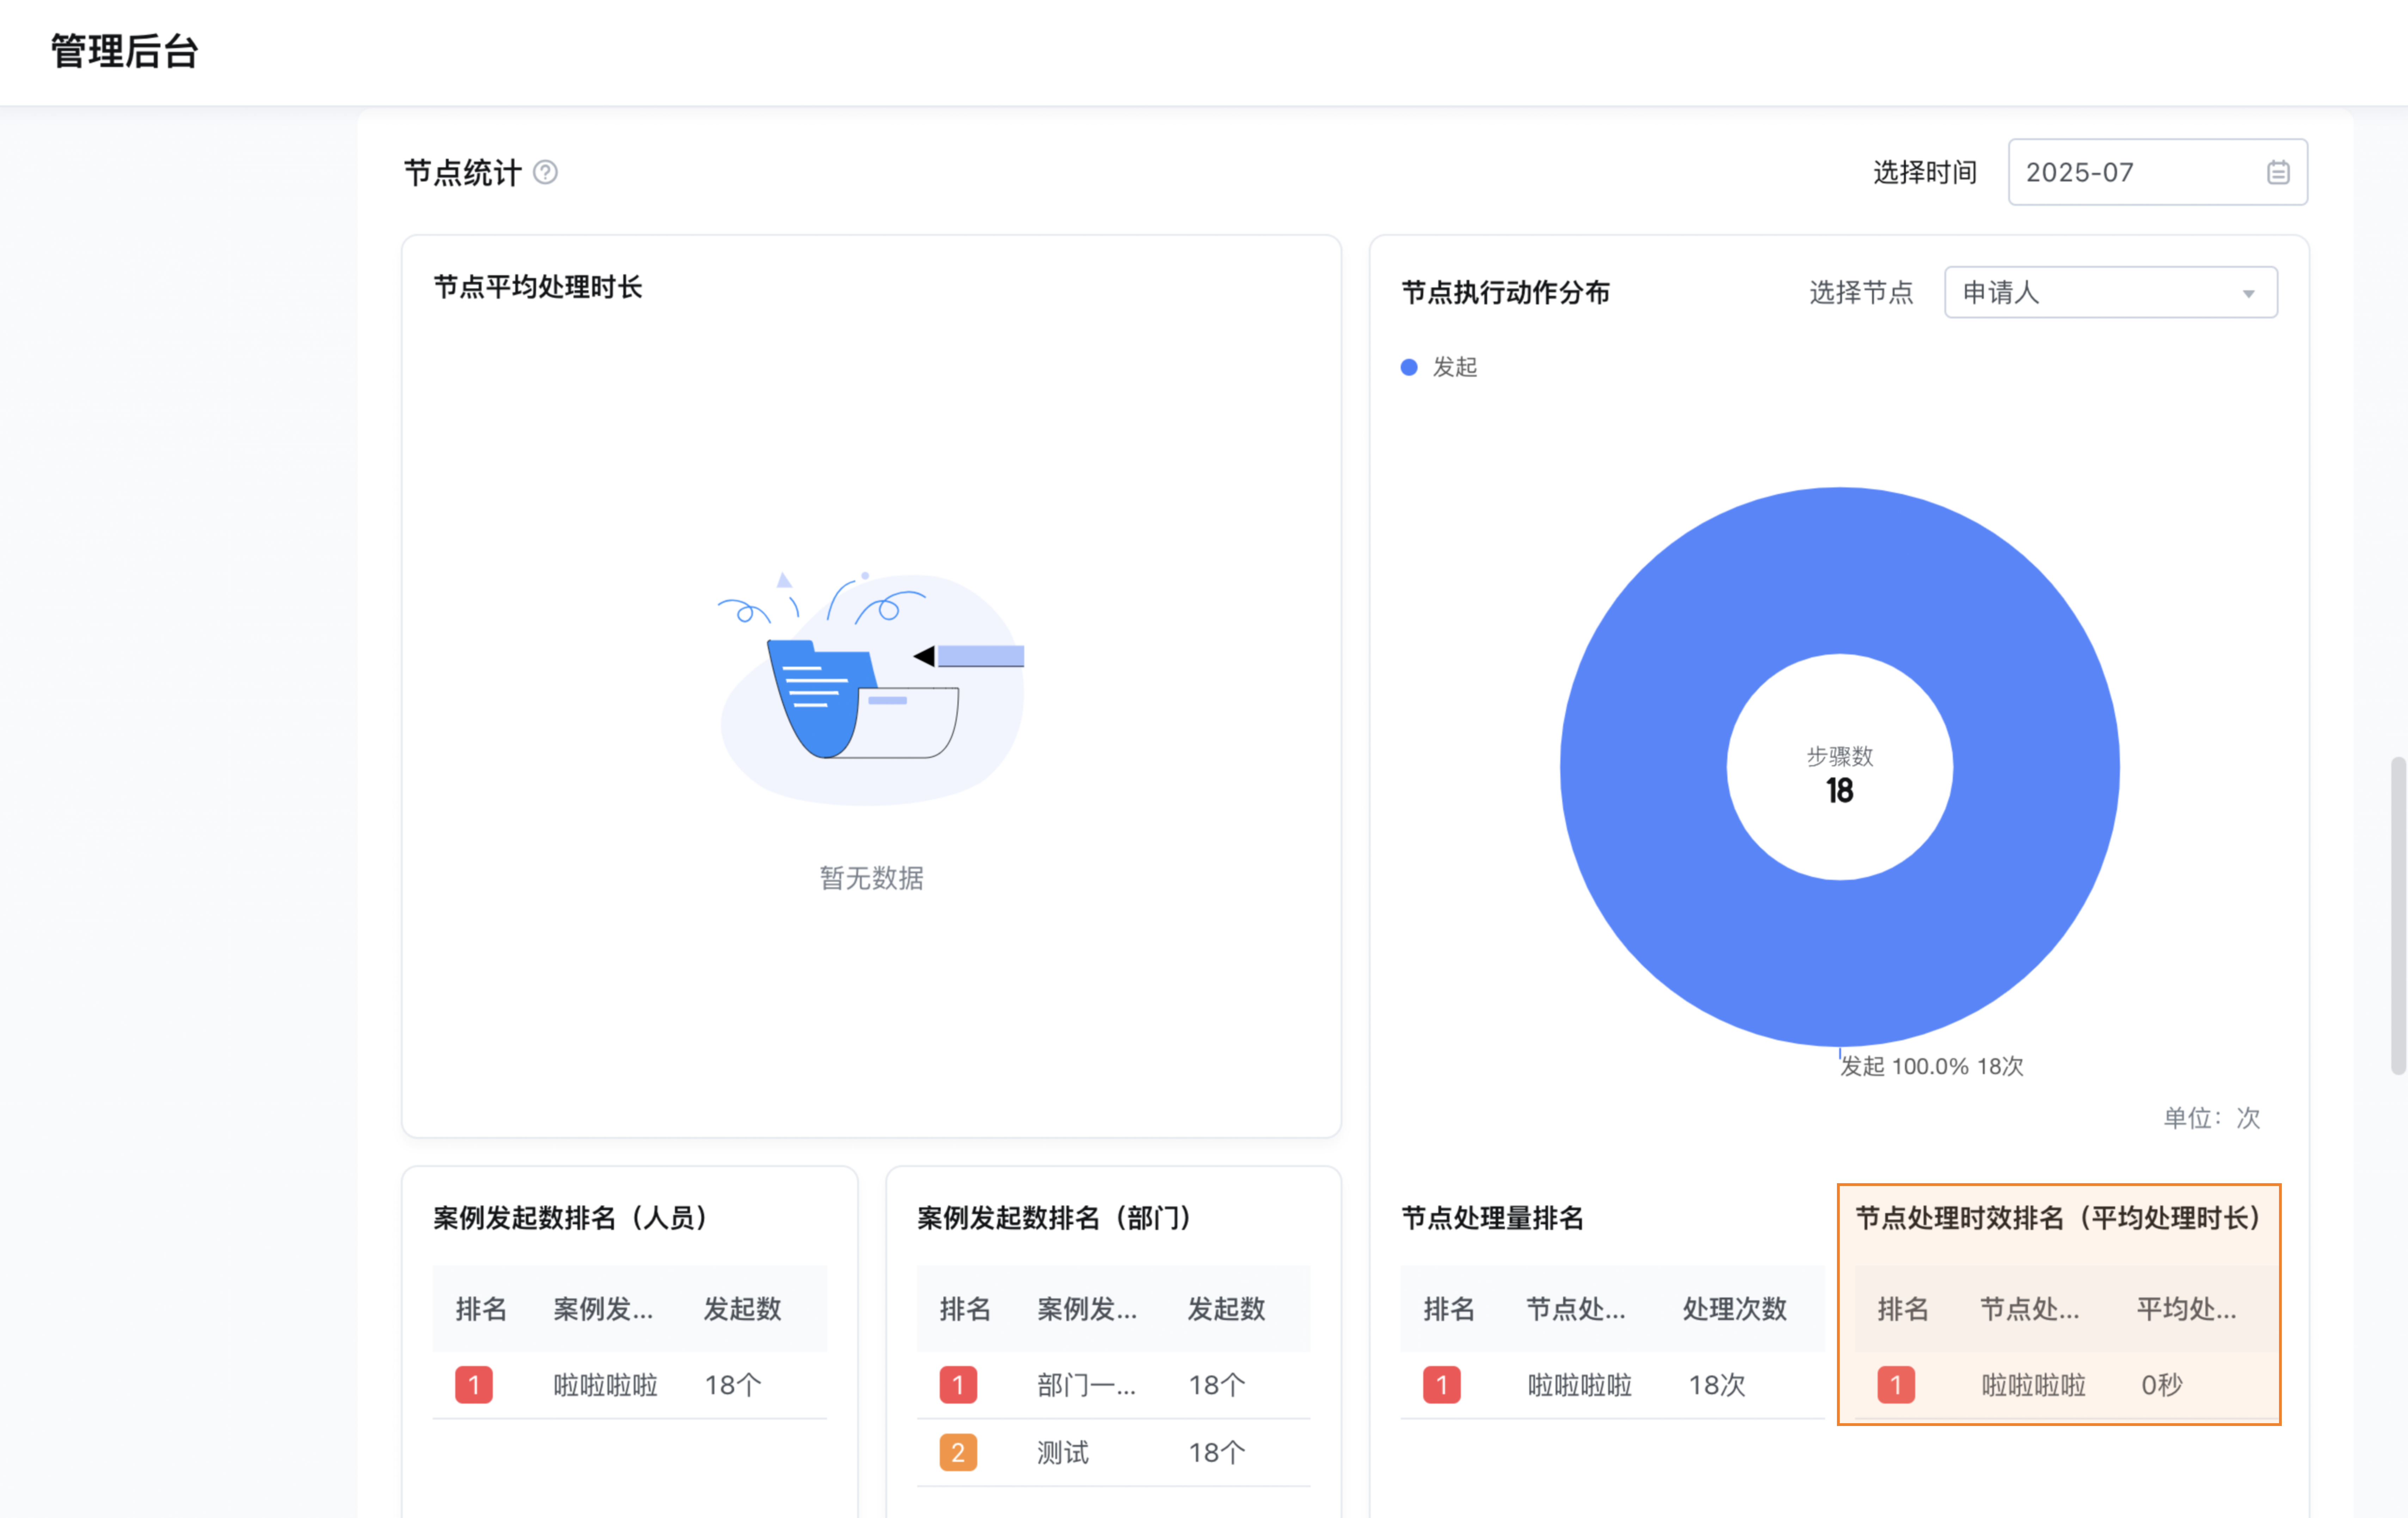
Task: Click 啦啦啦啦 in the 人员 ranking table
Action: point(606,1385)
